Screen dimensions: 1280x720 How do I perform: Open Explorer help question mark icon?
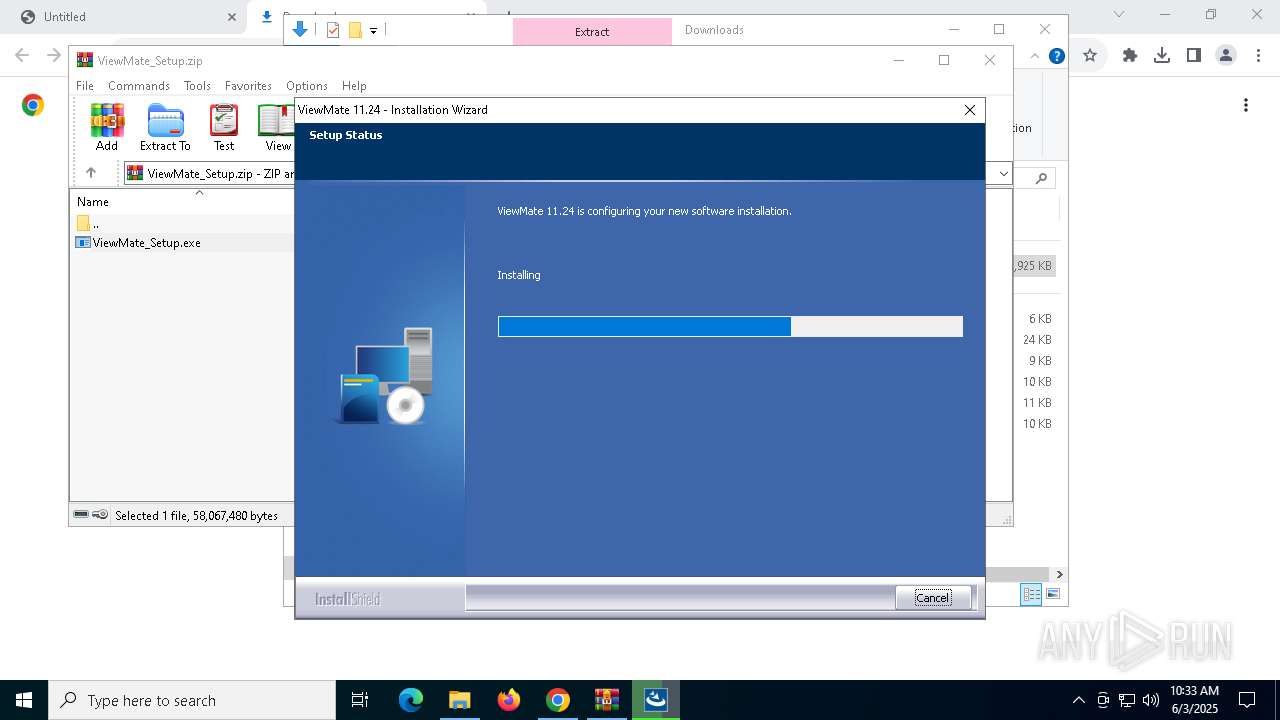pos(1056,56)
